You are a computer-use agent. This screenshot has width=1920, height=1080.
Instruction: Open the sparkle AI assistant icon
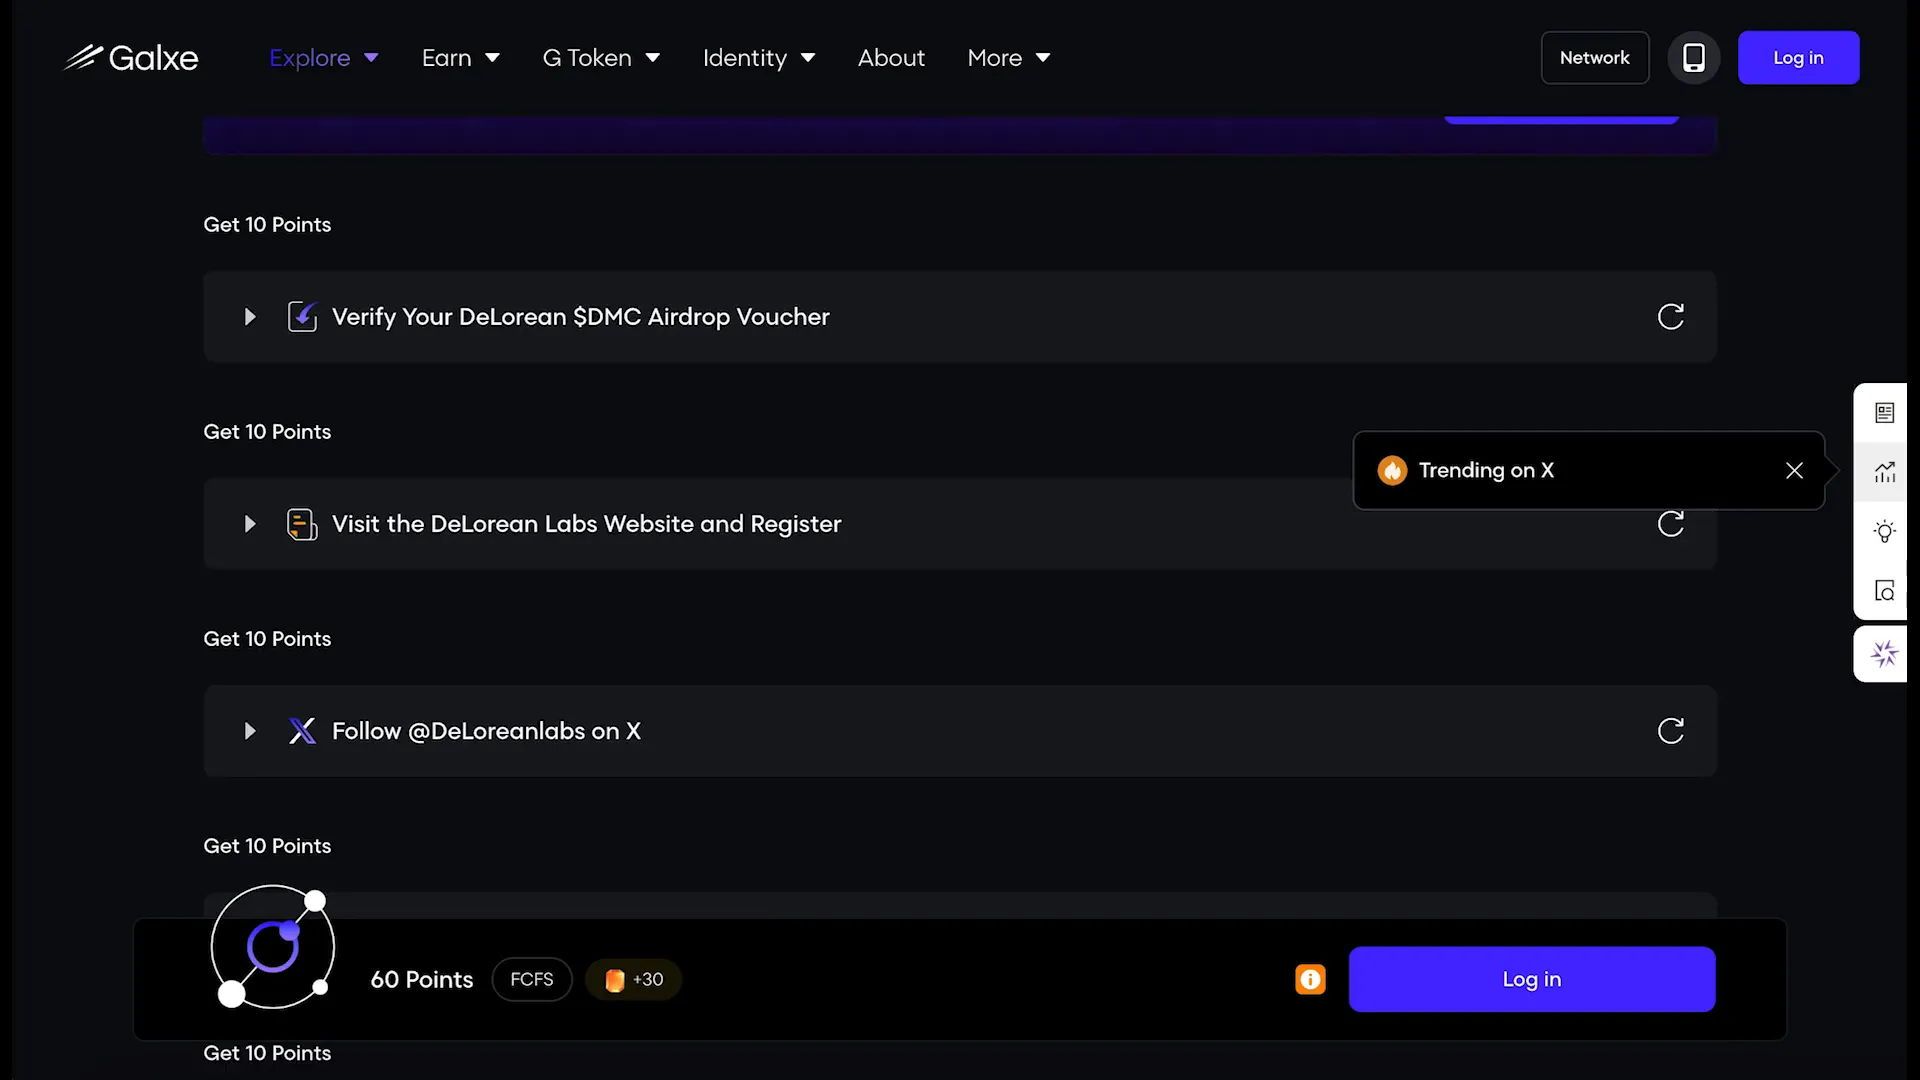(x=1885, y=654)
